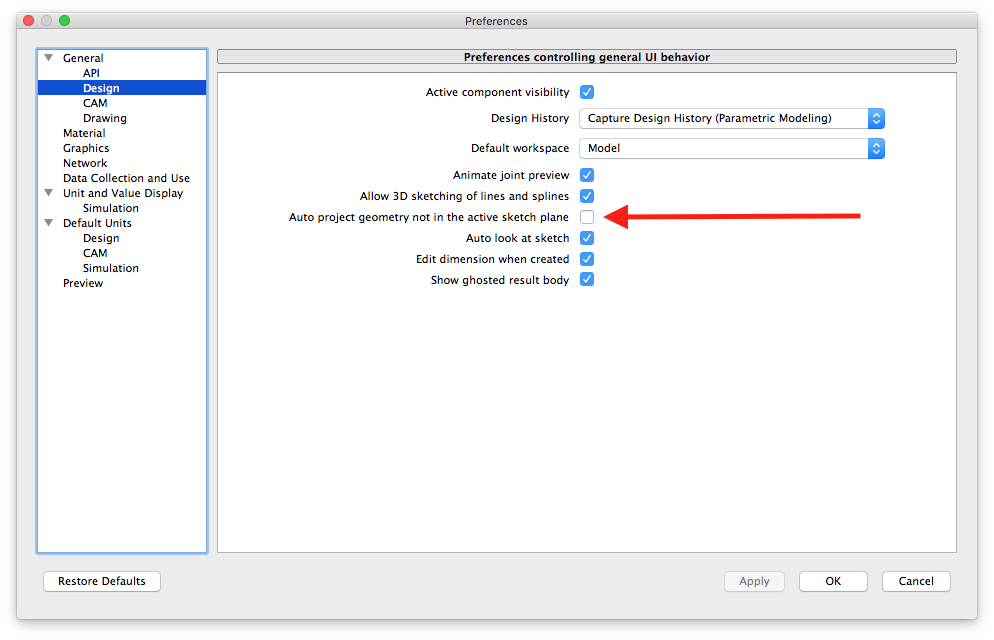Toggle Auto look at sketch checkbox
The height and width of the screenshot is (640, 994).
click(x=587, y=238)
